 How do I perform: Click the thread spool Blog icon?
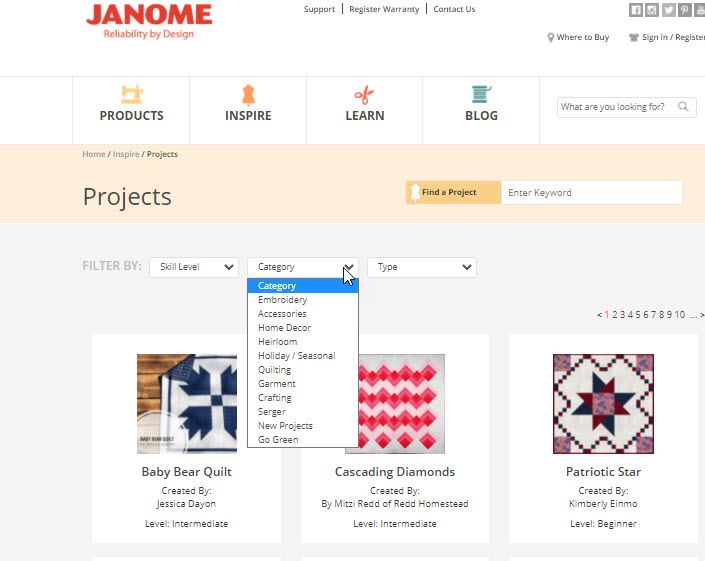pos(481,94)
